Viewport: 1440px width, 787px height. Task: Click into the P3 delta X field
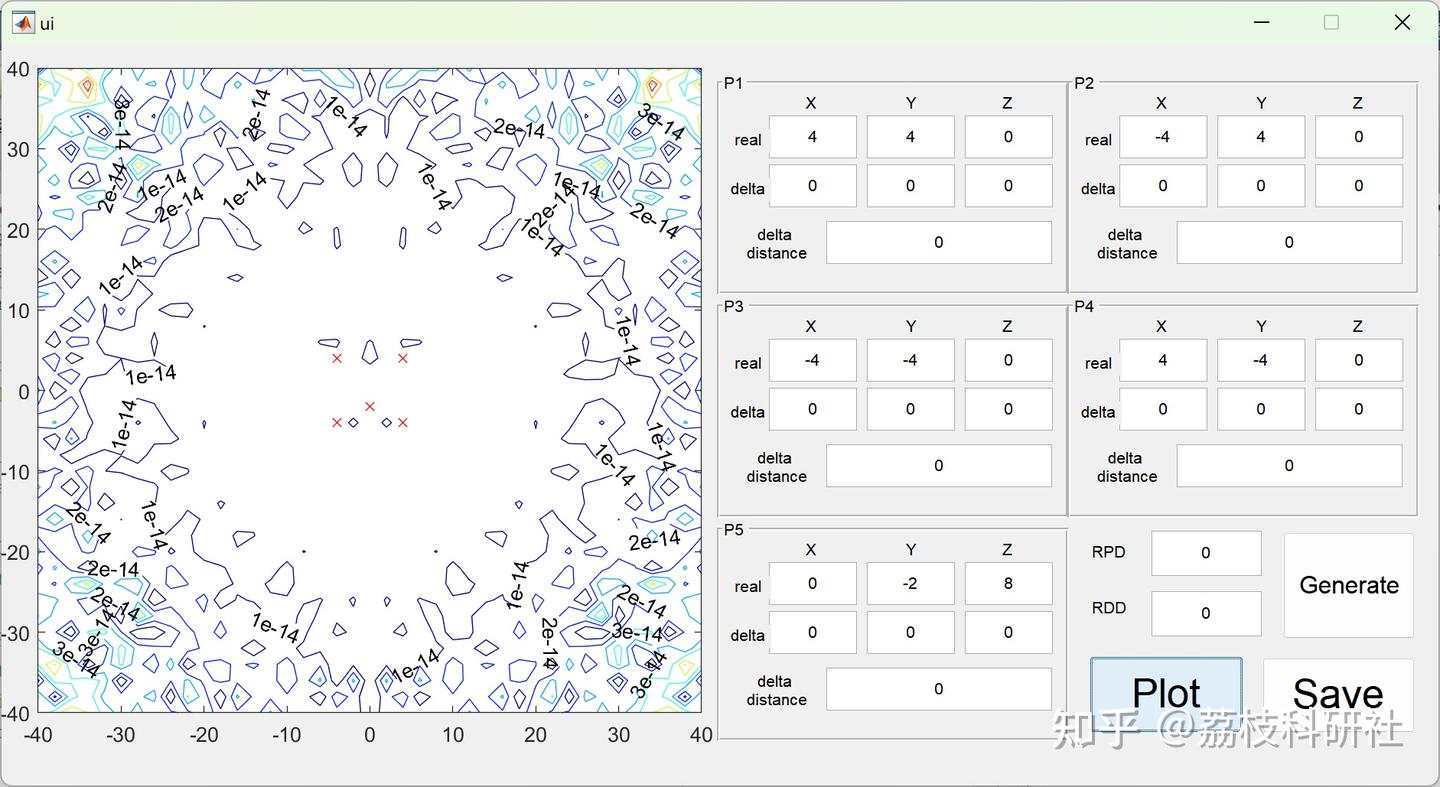812,409
